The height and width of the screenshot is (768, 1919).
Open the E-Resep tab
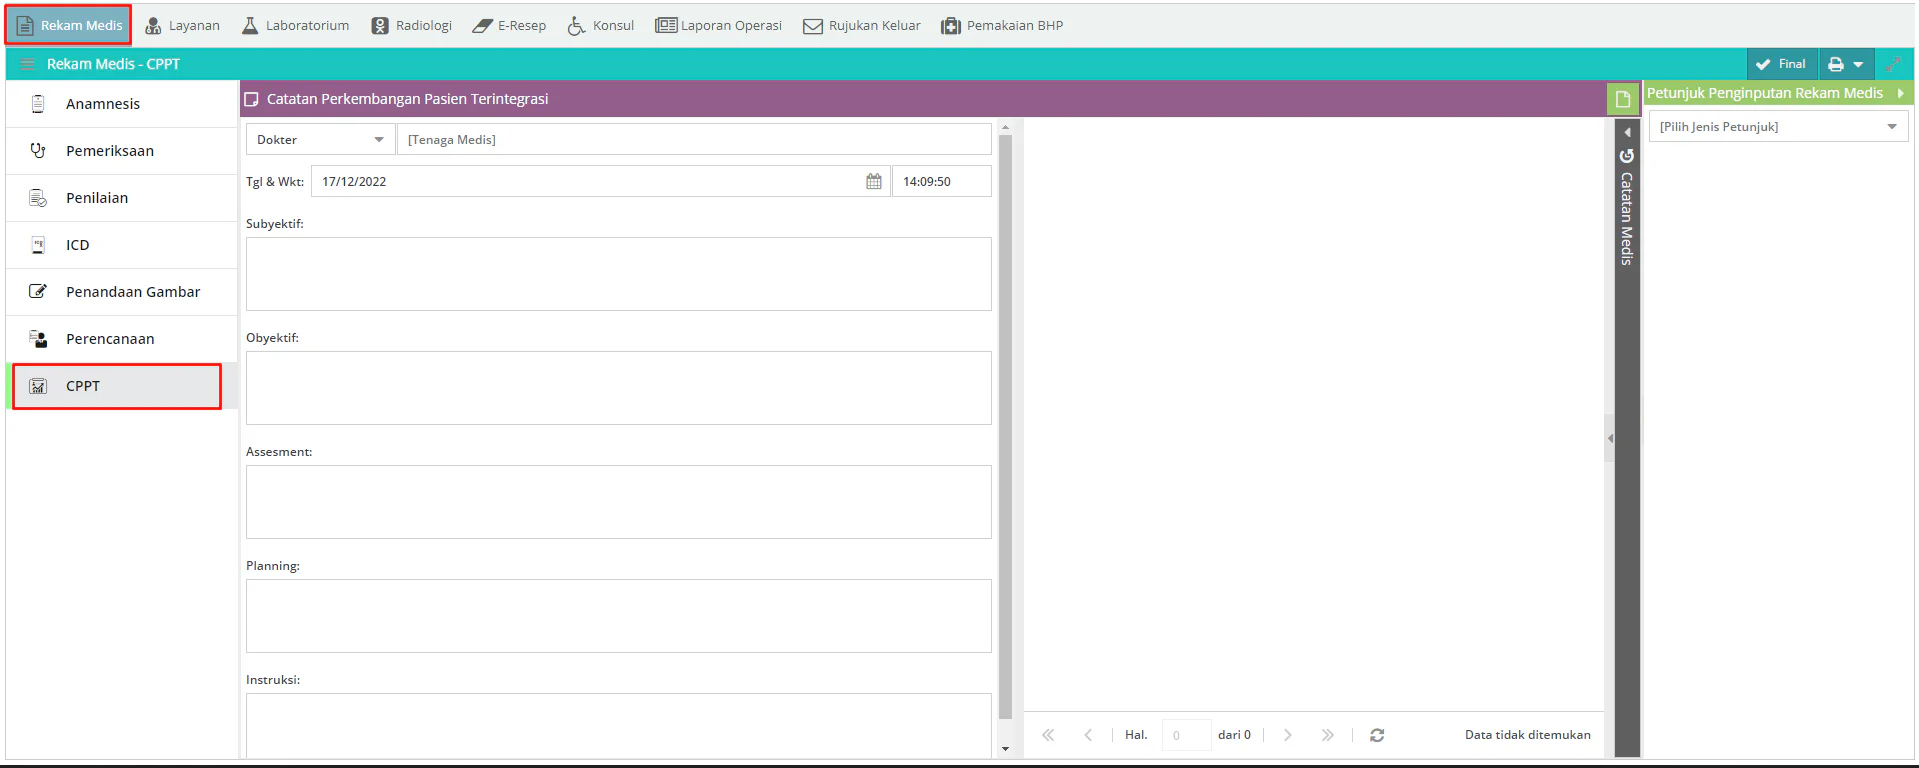[x=509, y=25]
